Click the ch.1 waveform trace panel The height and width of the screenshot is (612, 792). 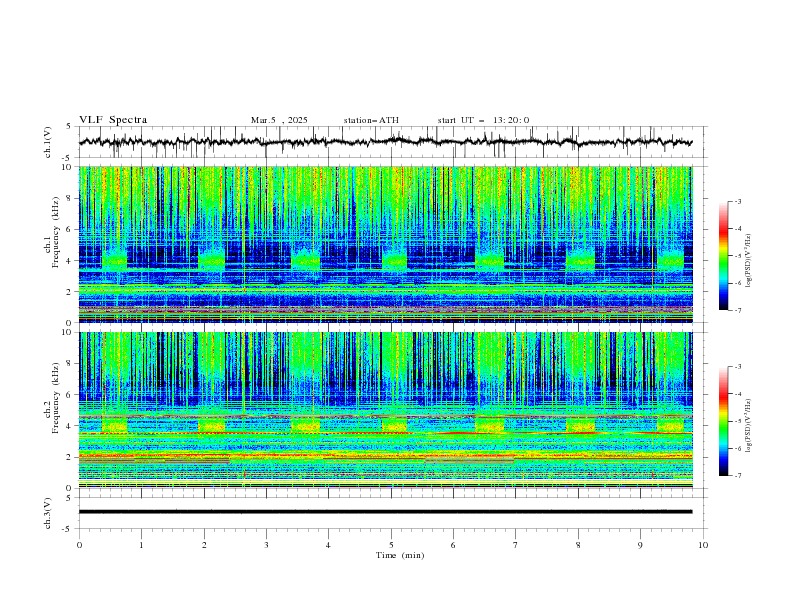pos(393,142)
